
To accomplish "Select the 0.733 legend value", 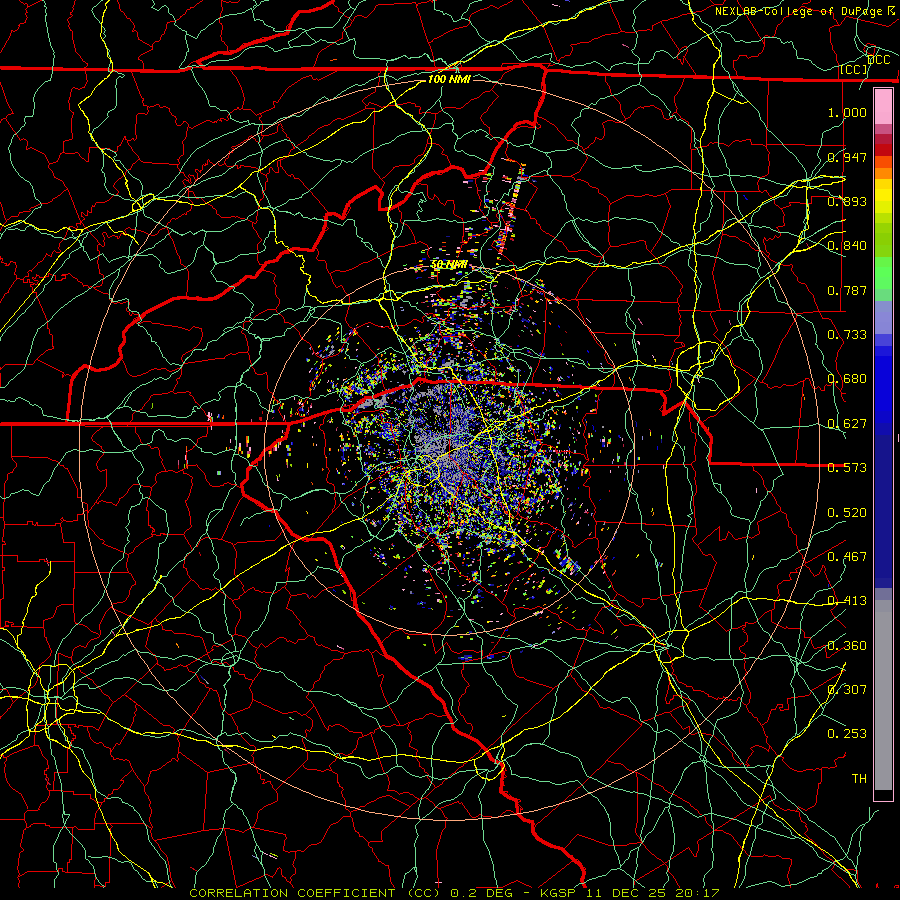I will [x=847, y=335].
